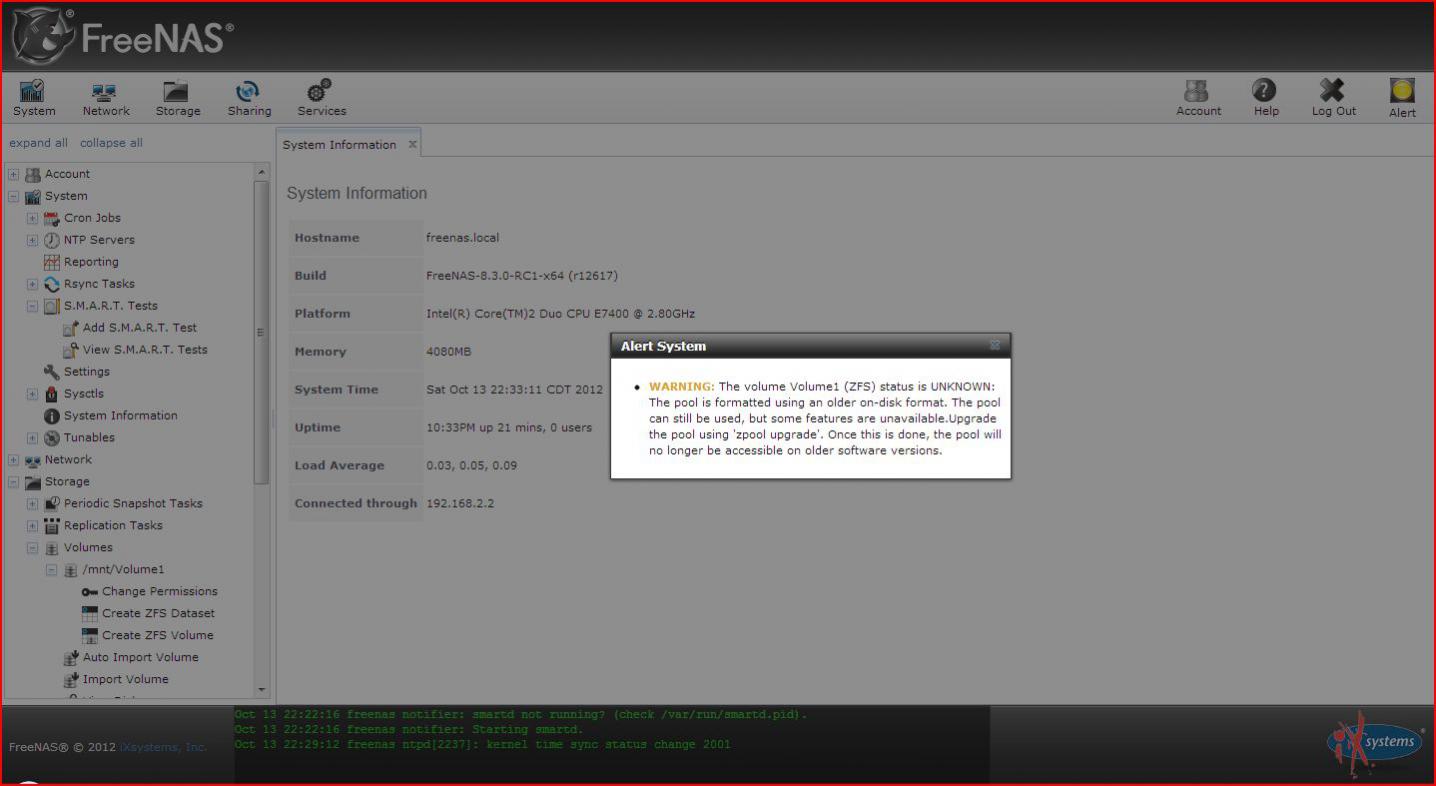Click the 4080MB memory value
Screen dimensions: 1436x786
449,352
